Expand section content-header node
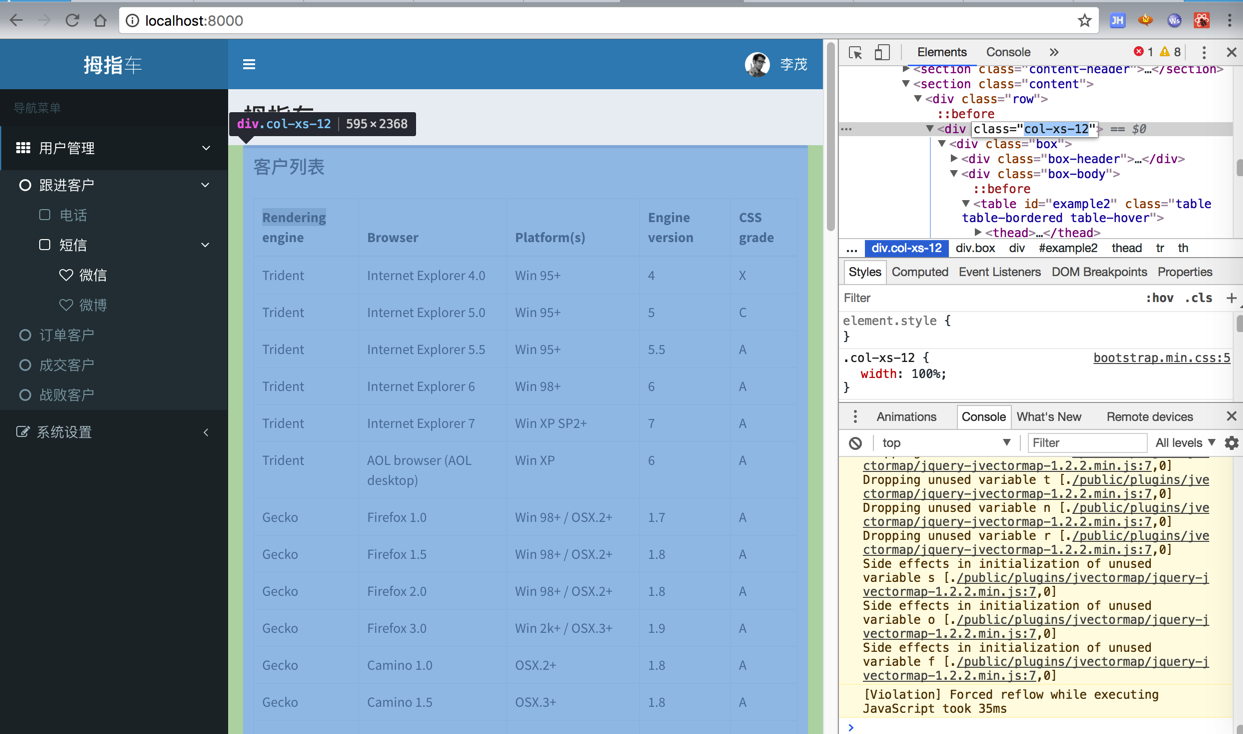Image resolution: width=1243 pixels, height=734 pixels. point(907,69)
